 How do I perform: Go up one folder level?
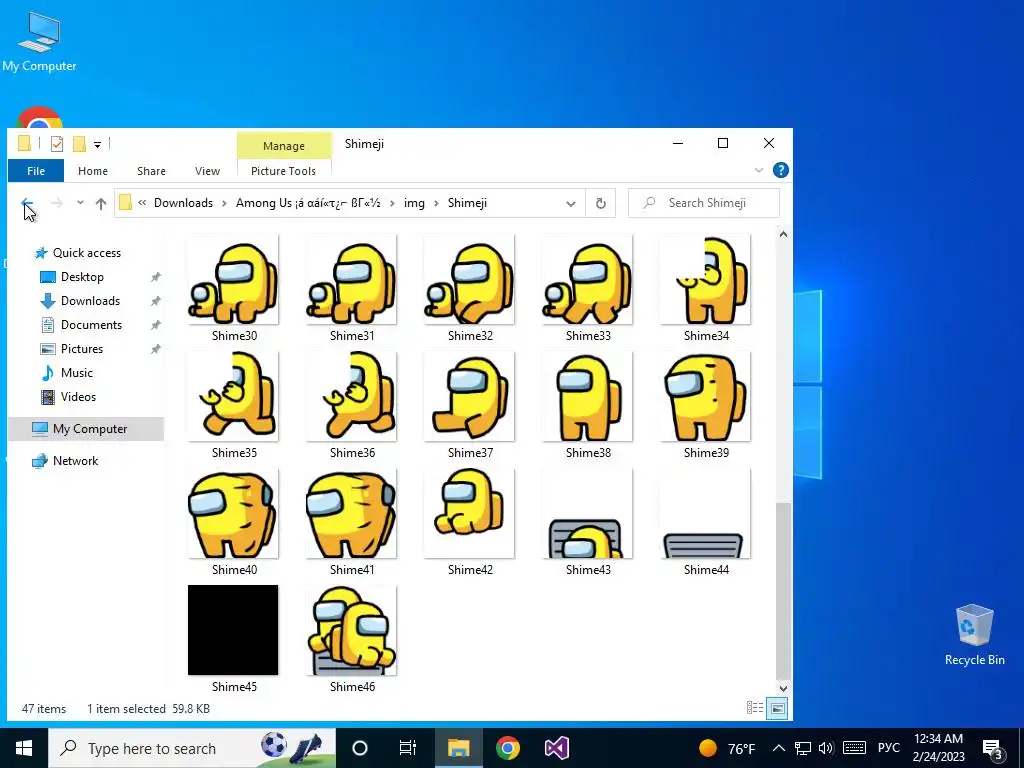tap(101, 203)
